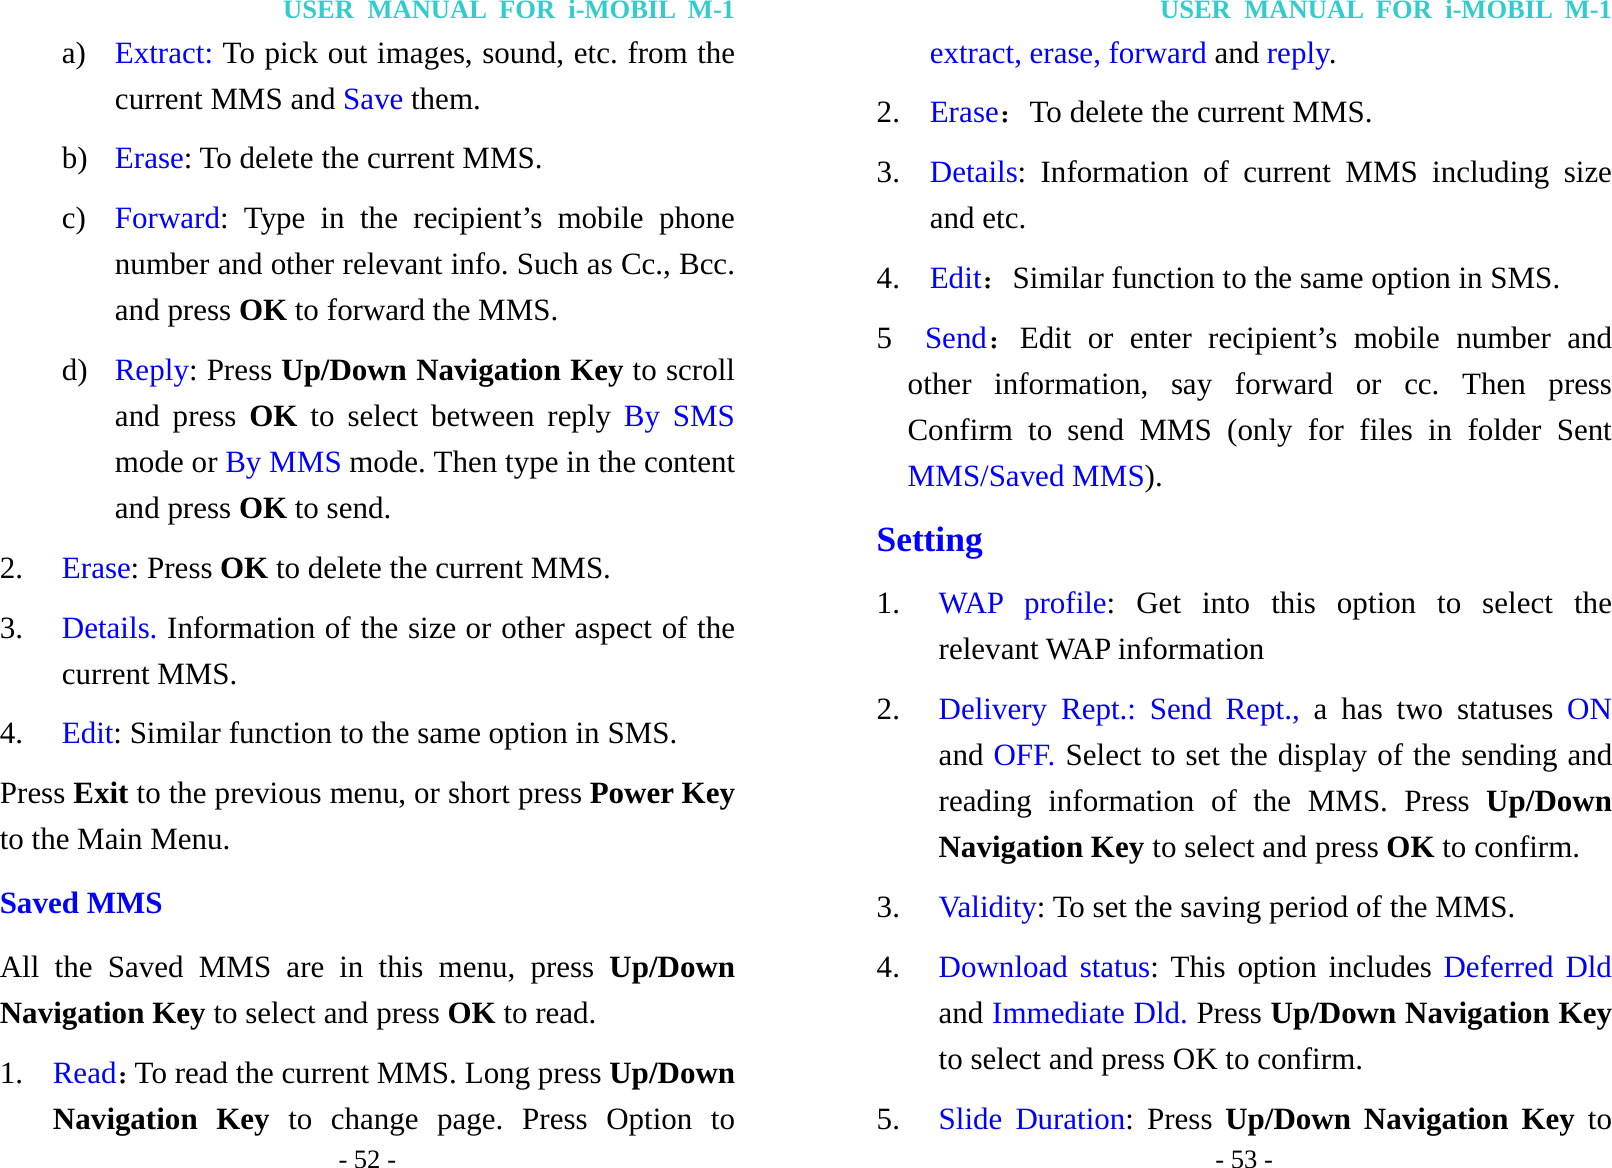Click the ON status link
Image resolution: width=1612 pixels, height=1168 pixels.
click(x=1589, y=709)
